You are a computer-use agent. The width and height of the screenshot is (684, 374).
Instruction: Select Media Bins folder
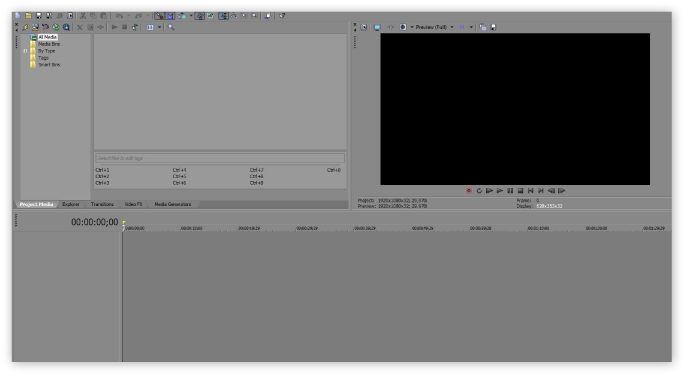pos(49,44)
